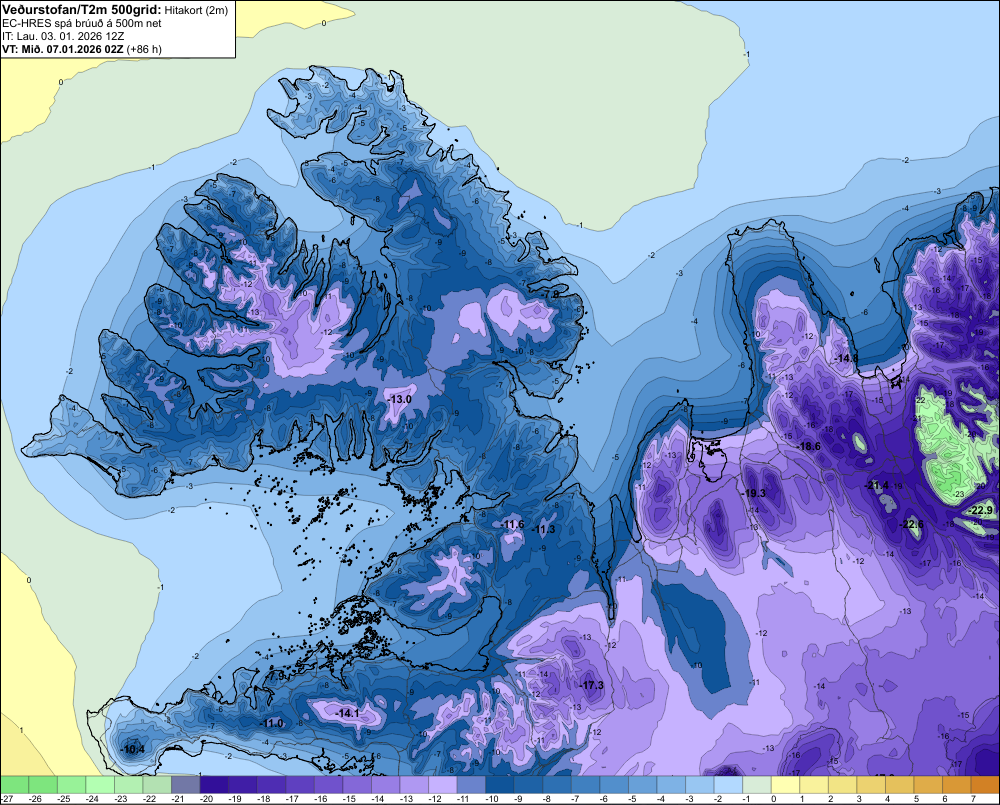Select the -20 dark purple legend swatch
The image size is (1000, 805).
pyautogui.click(x=214, y=785)
